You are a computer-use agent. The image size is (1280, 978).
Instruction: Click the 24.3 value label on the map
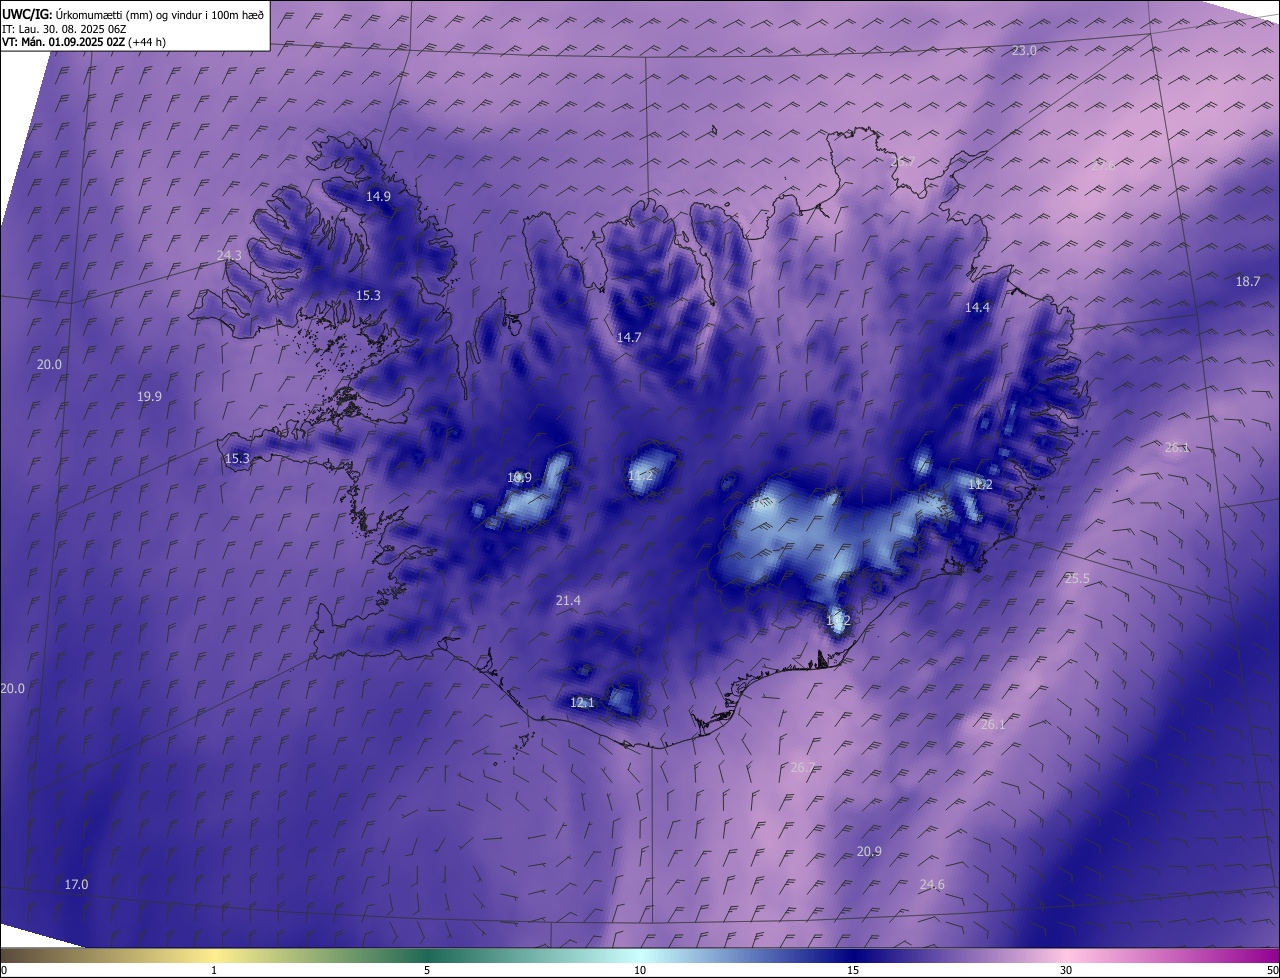(x=229, y=256)
